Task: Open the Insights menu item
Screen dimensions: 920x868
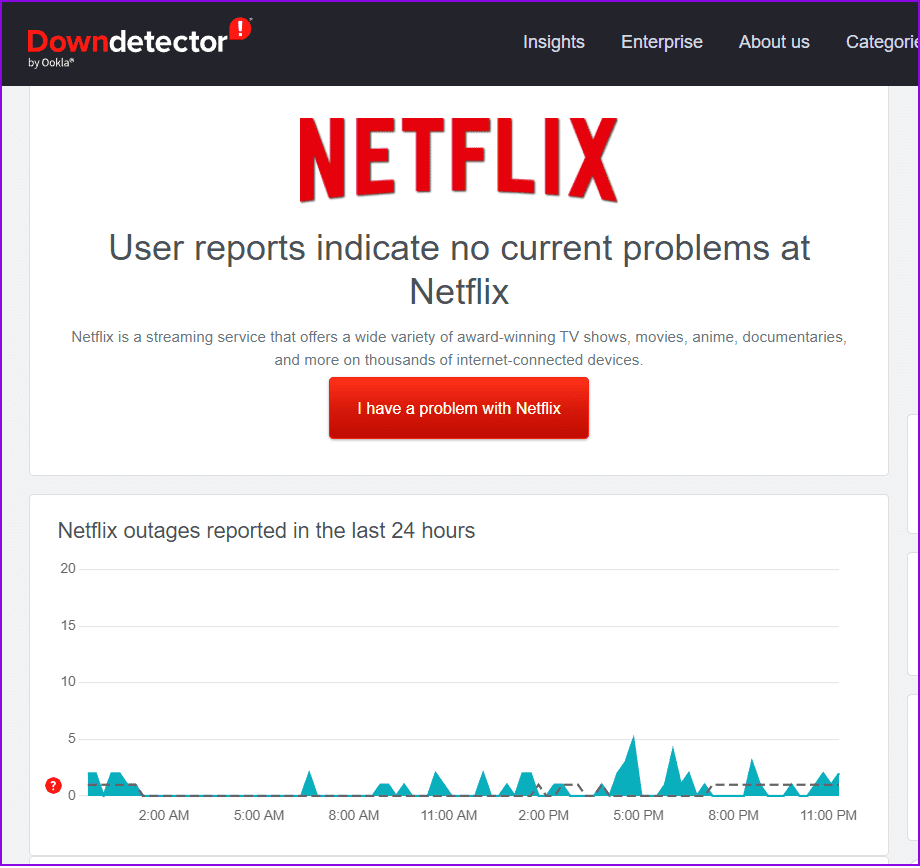Action: pyautogui.click(x=553, y=42)
